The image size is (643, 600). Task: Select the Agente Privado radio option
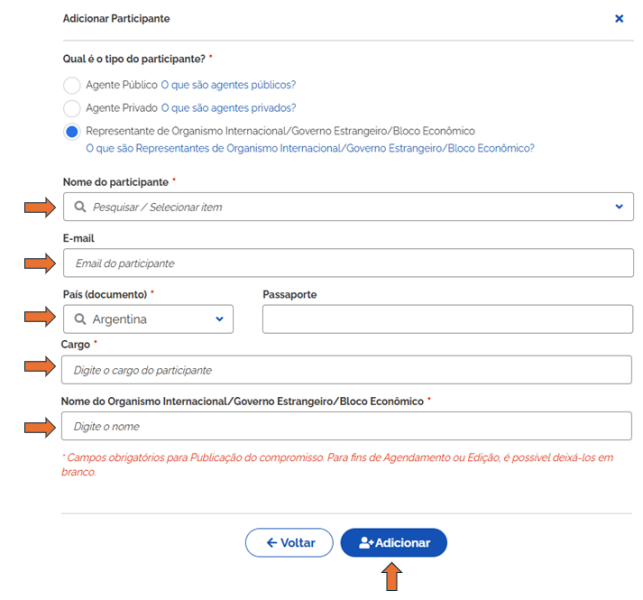click(x=72, y=108)
